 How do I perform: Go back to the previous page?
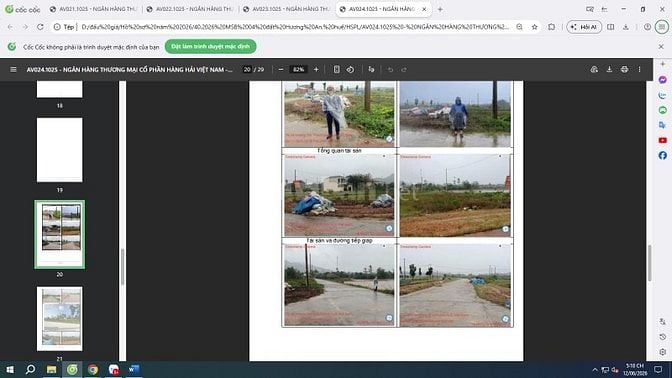pos(10,27)
